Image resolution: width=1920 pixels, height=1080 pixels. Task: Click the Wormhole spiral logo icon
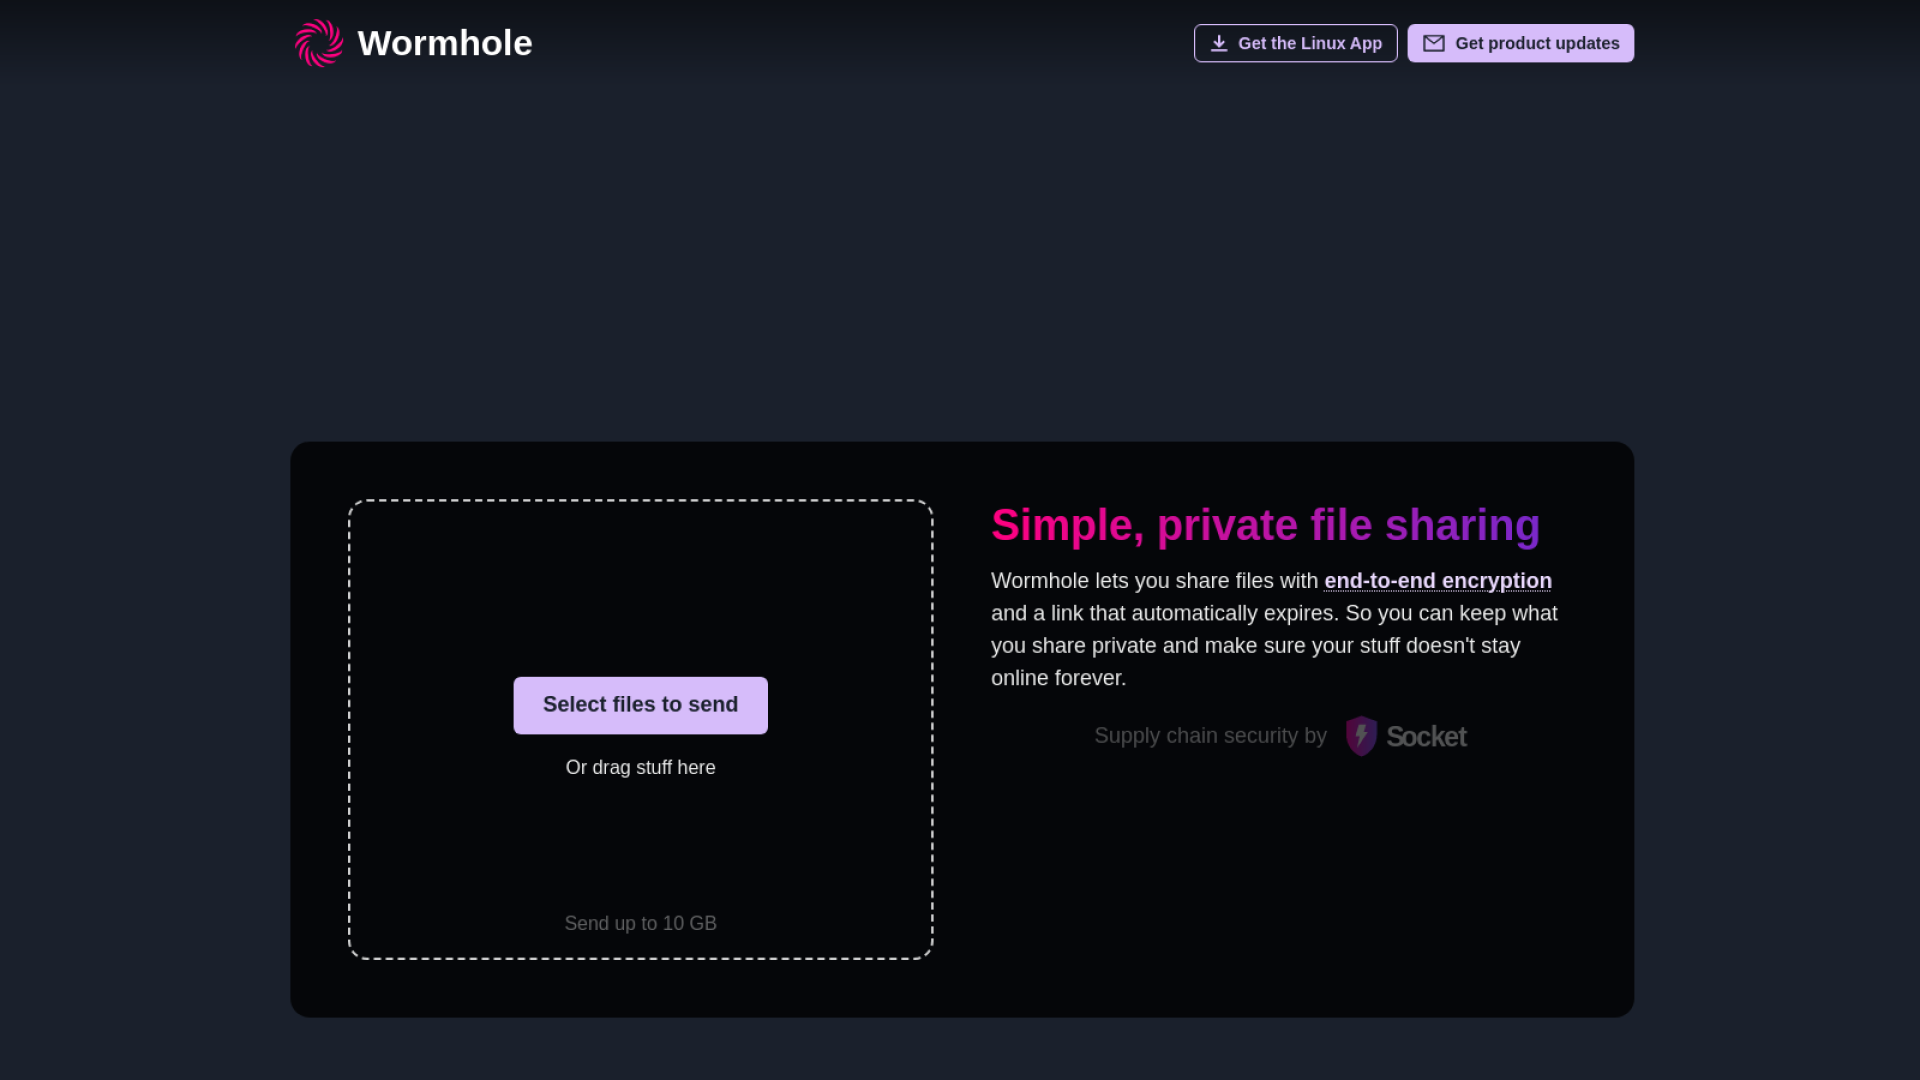coord(319,43)
